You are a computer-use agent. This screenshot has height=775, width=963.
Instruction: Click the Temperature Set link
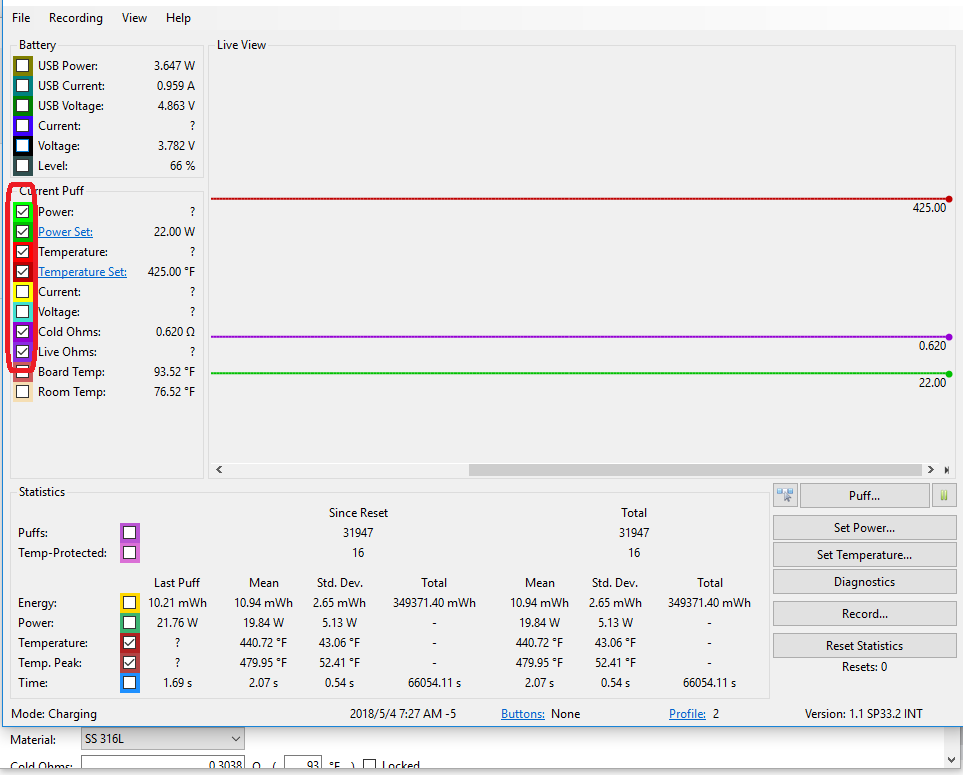[x=82, y=272]
